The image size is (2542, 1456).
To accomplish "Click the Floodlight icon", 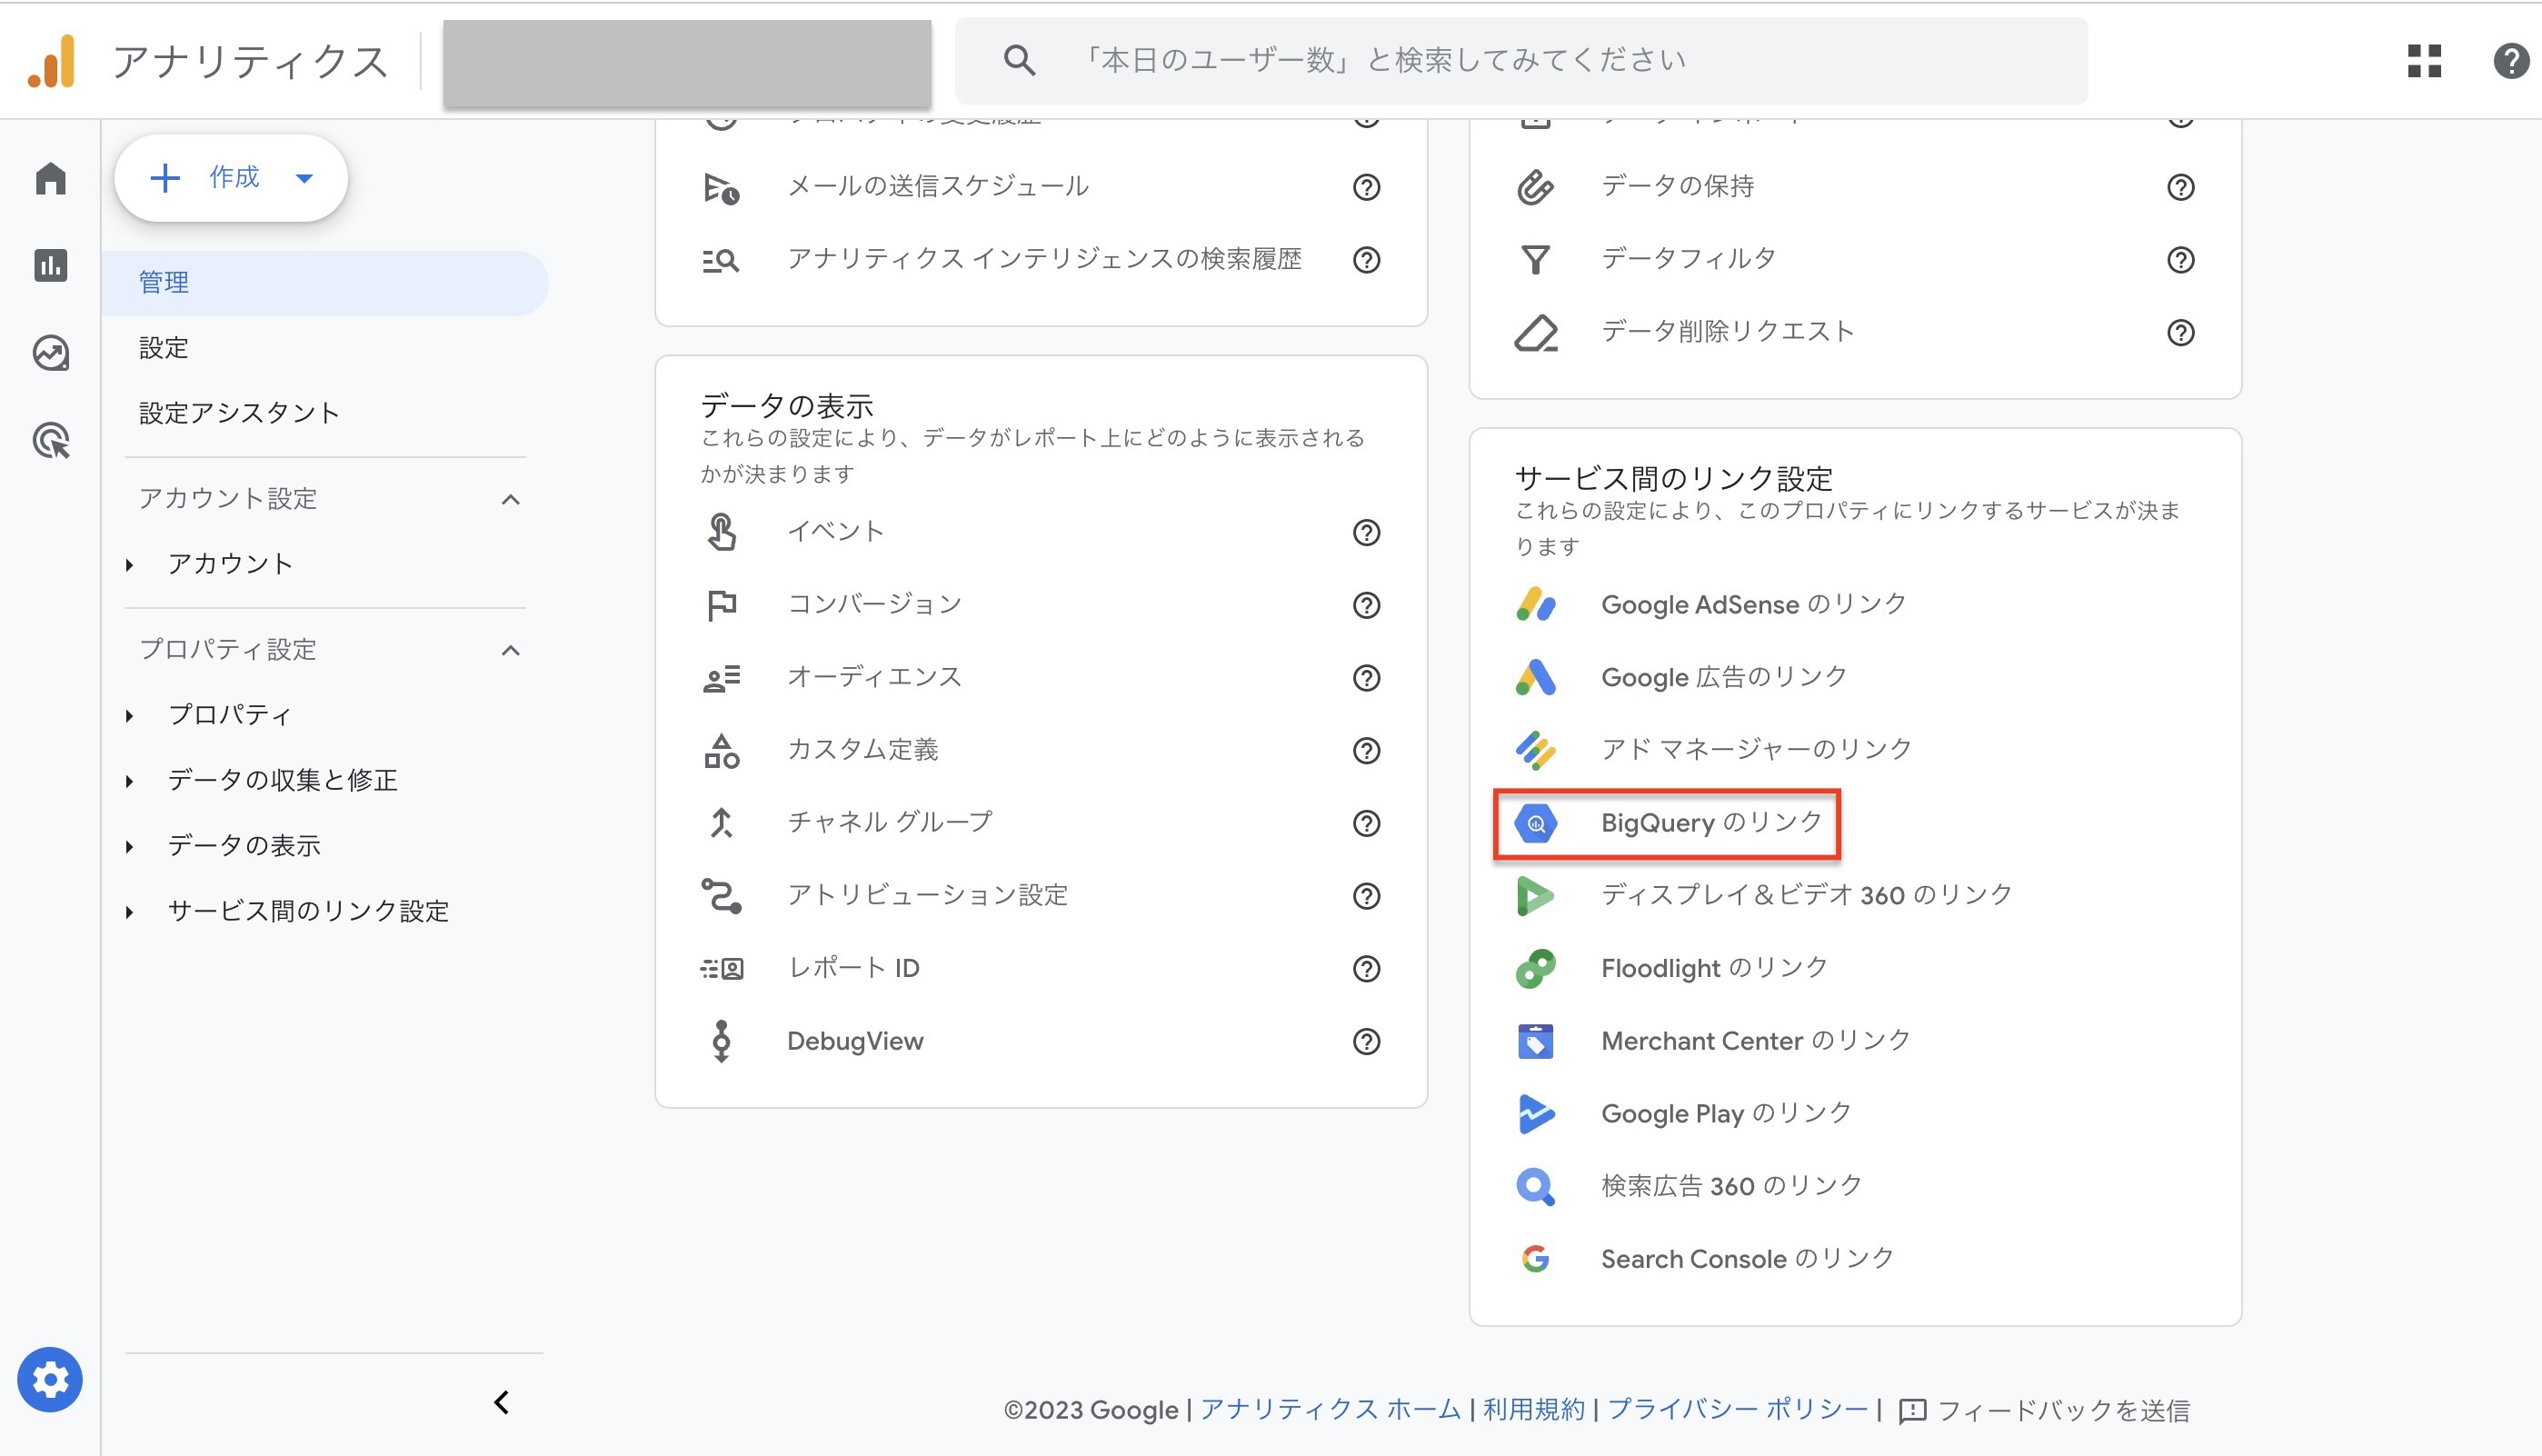I will click(x=1535, y=968).
